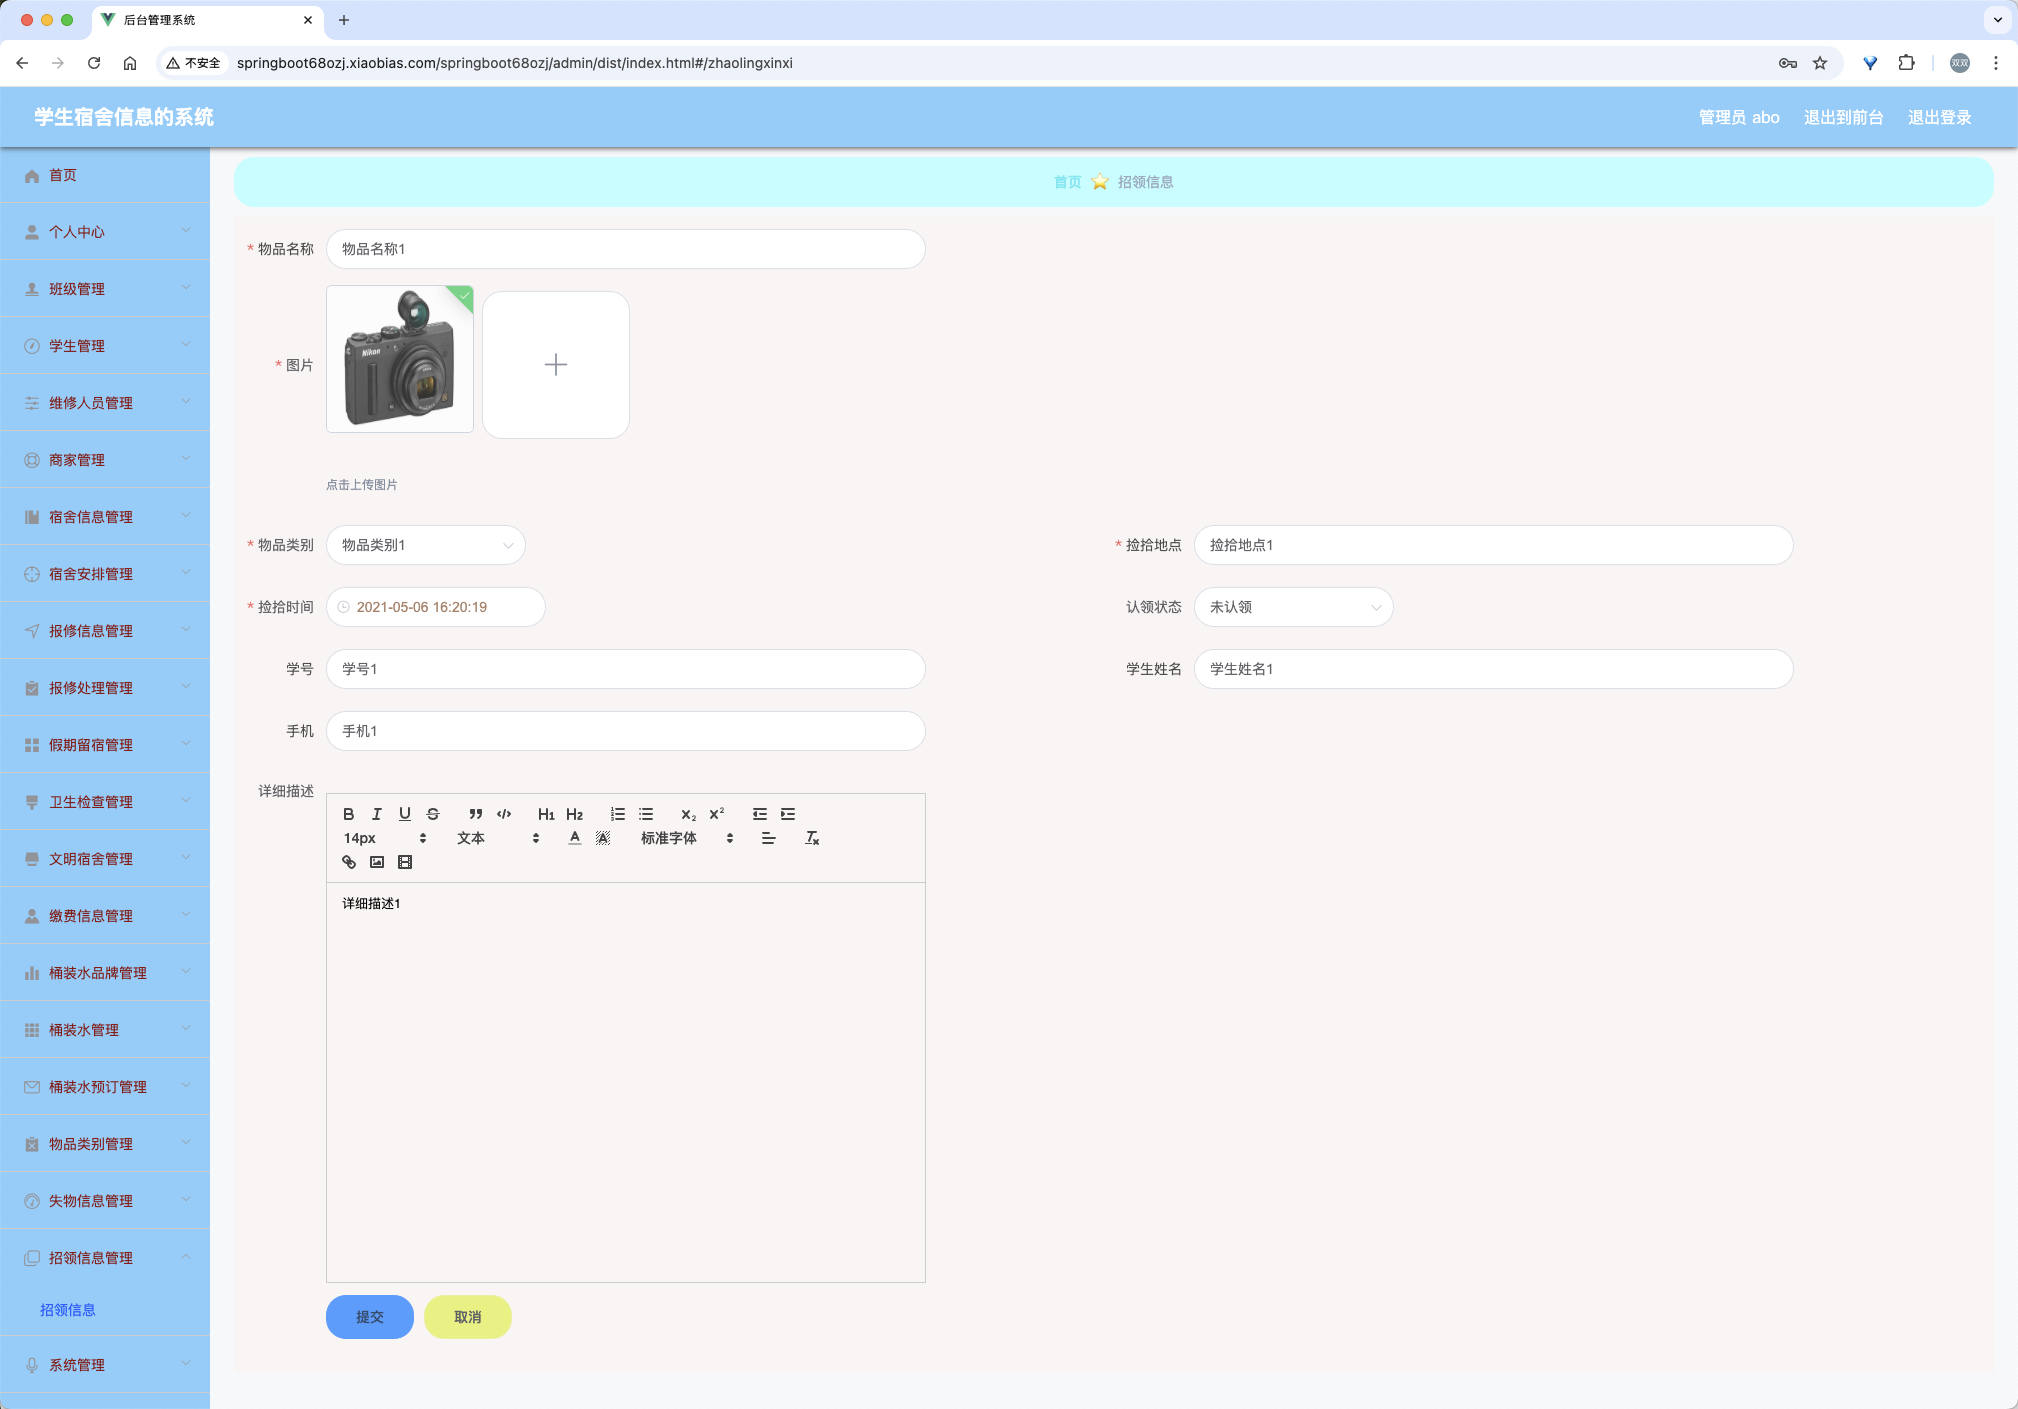Insert a blockquote in the editor
The height and width of the screenshot is (1409, 2018).
point(476,814)
